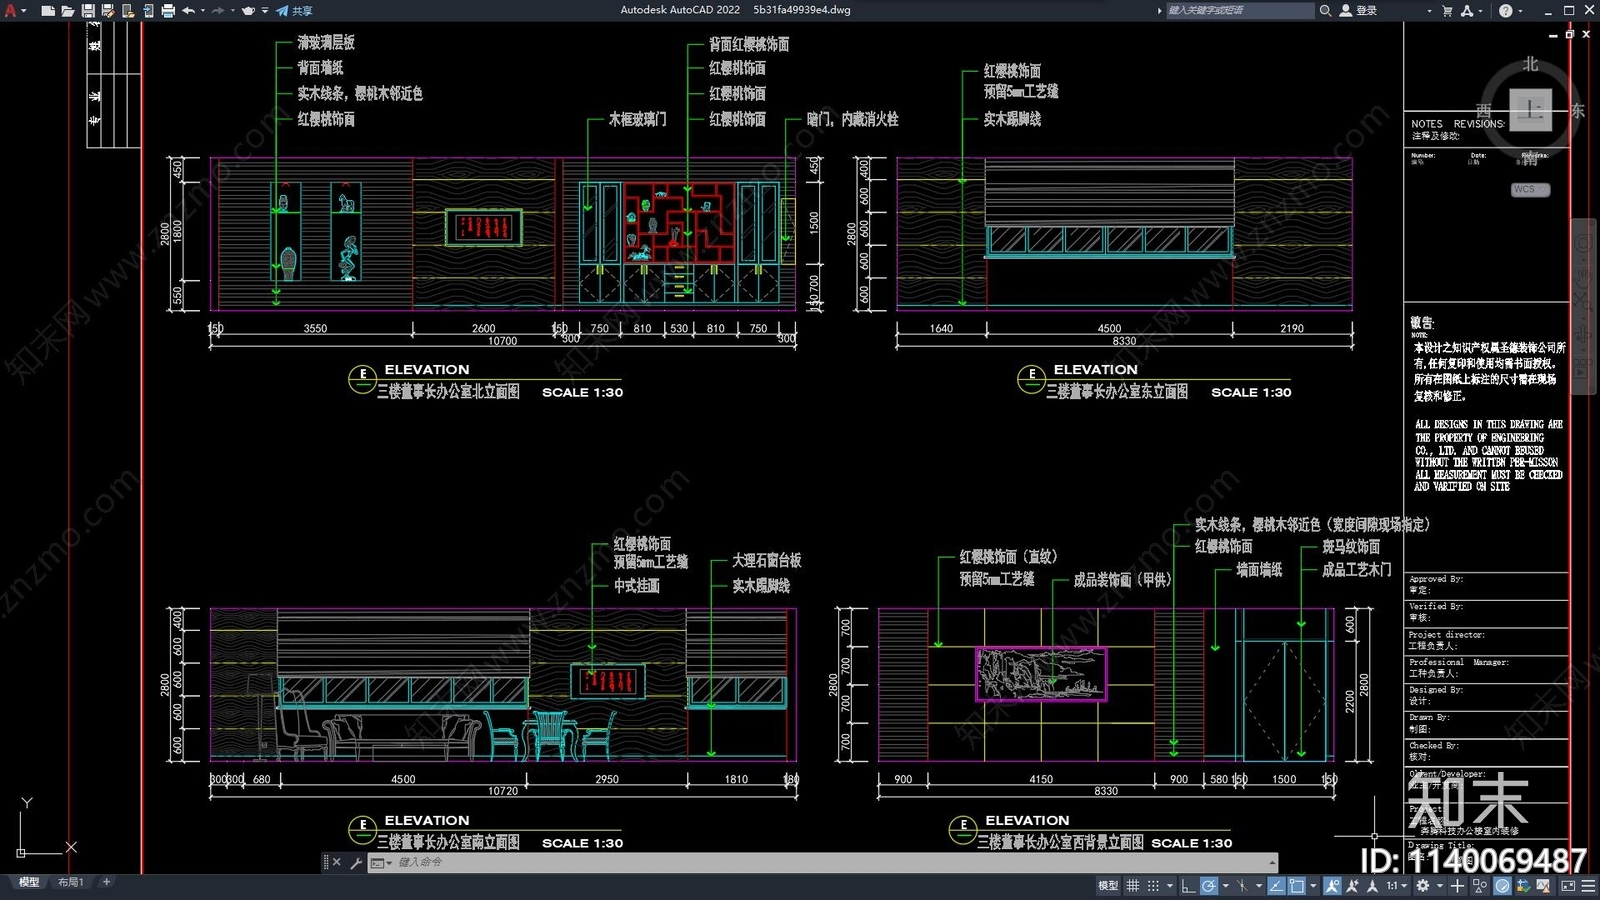Open the object snap settings arrow
This screenshot has width=1600, height=900.
(x=1313, y=885)
